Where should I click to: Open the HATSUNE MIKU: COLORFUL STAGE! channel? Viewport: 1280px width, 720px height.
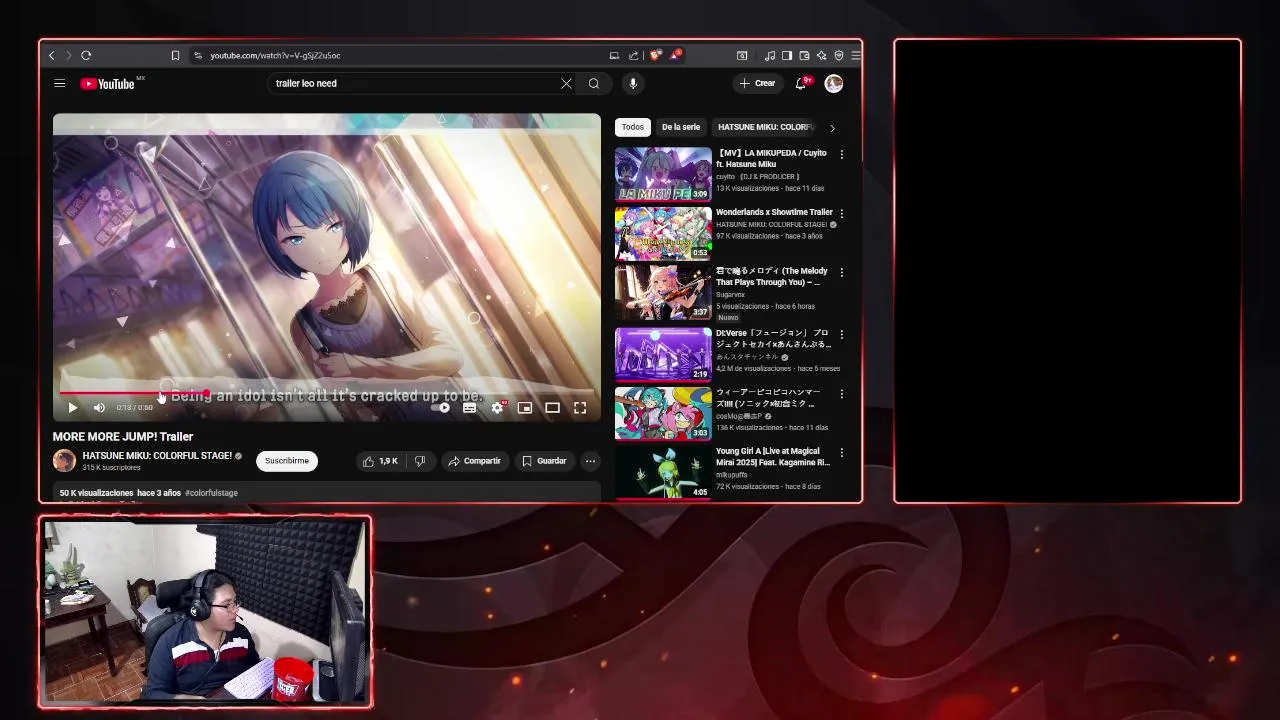pos(157,456)
